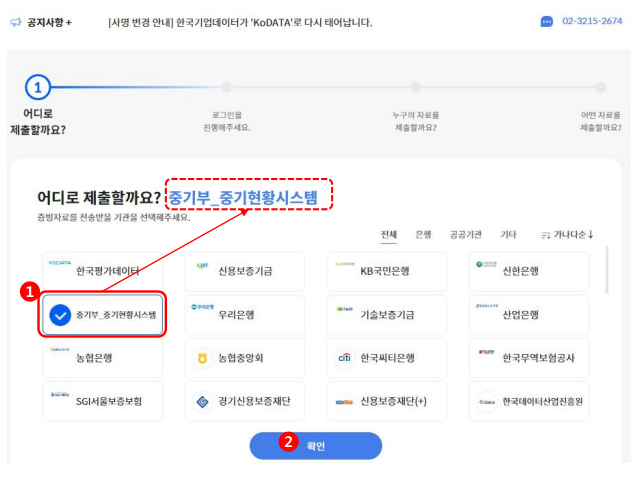The width and height of the screenshot is (638, 487).
Task: Select the SGI서울보증보험 institution card
Action: point(103,402)
